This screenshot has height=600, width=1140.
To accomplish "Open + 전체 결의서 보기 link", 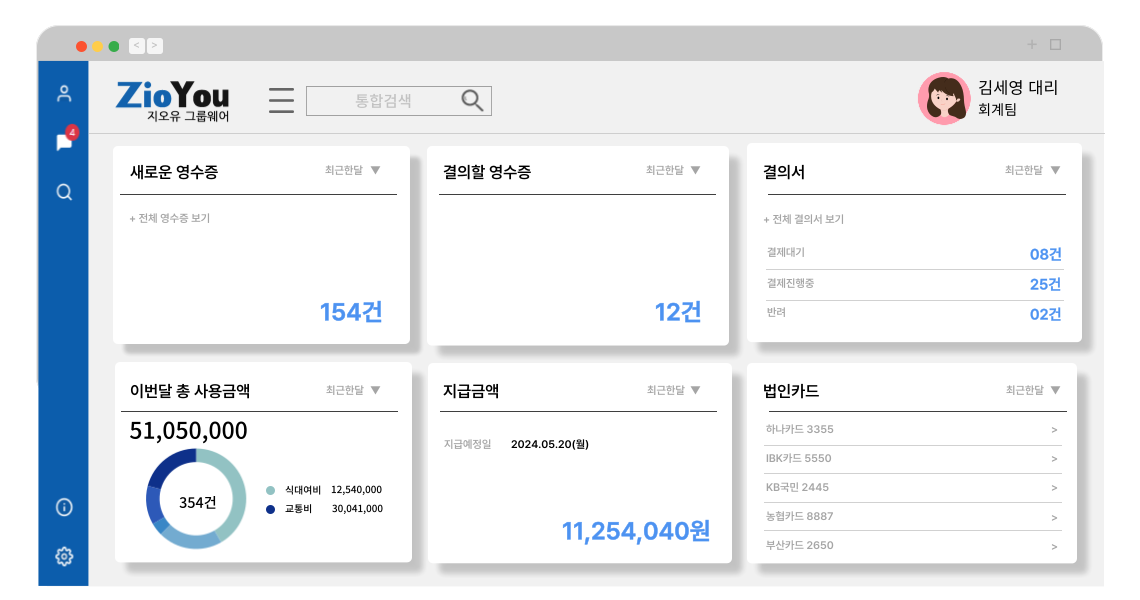I will pos(803,219).
